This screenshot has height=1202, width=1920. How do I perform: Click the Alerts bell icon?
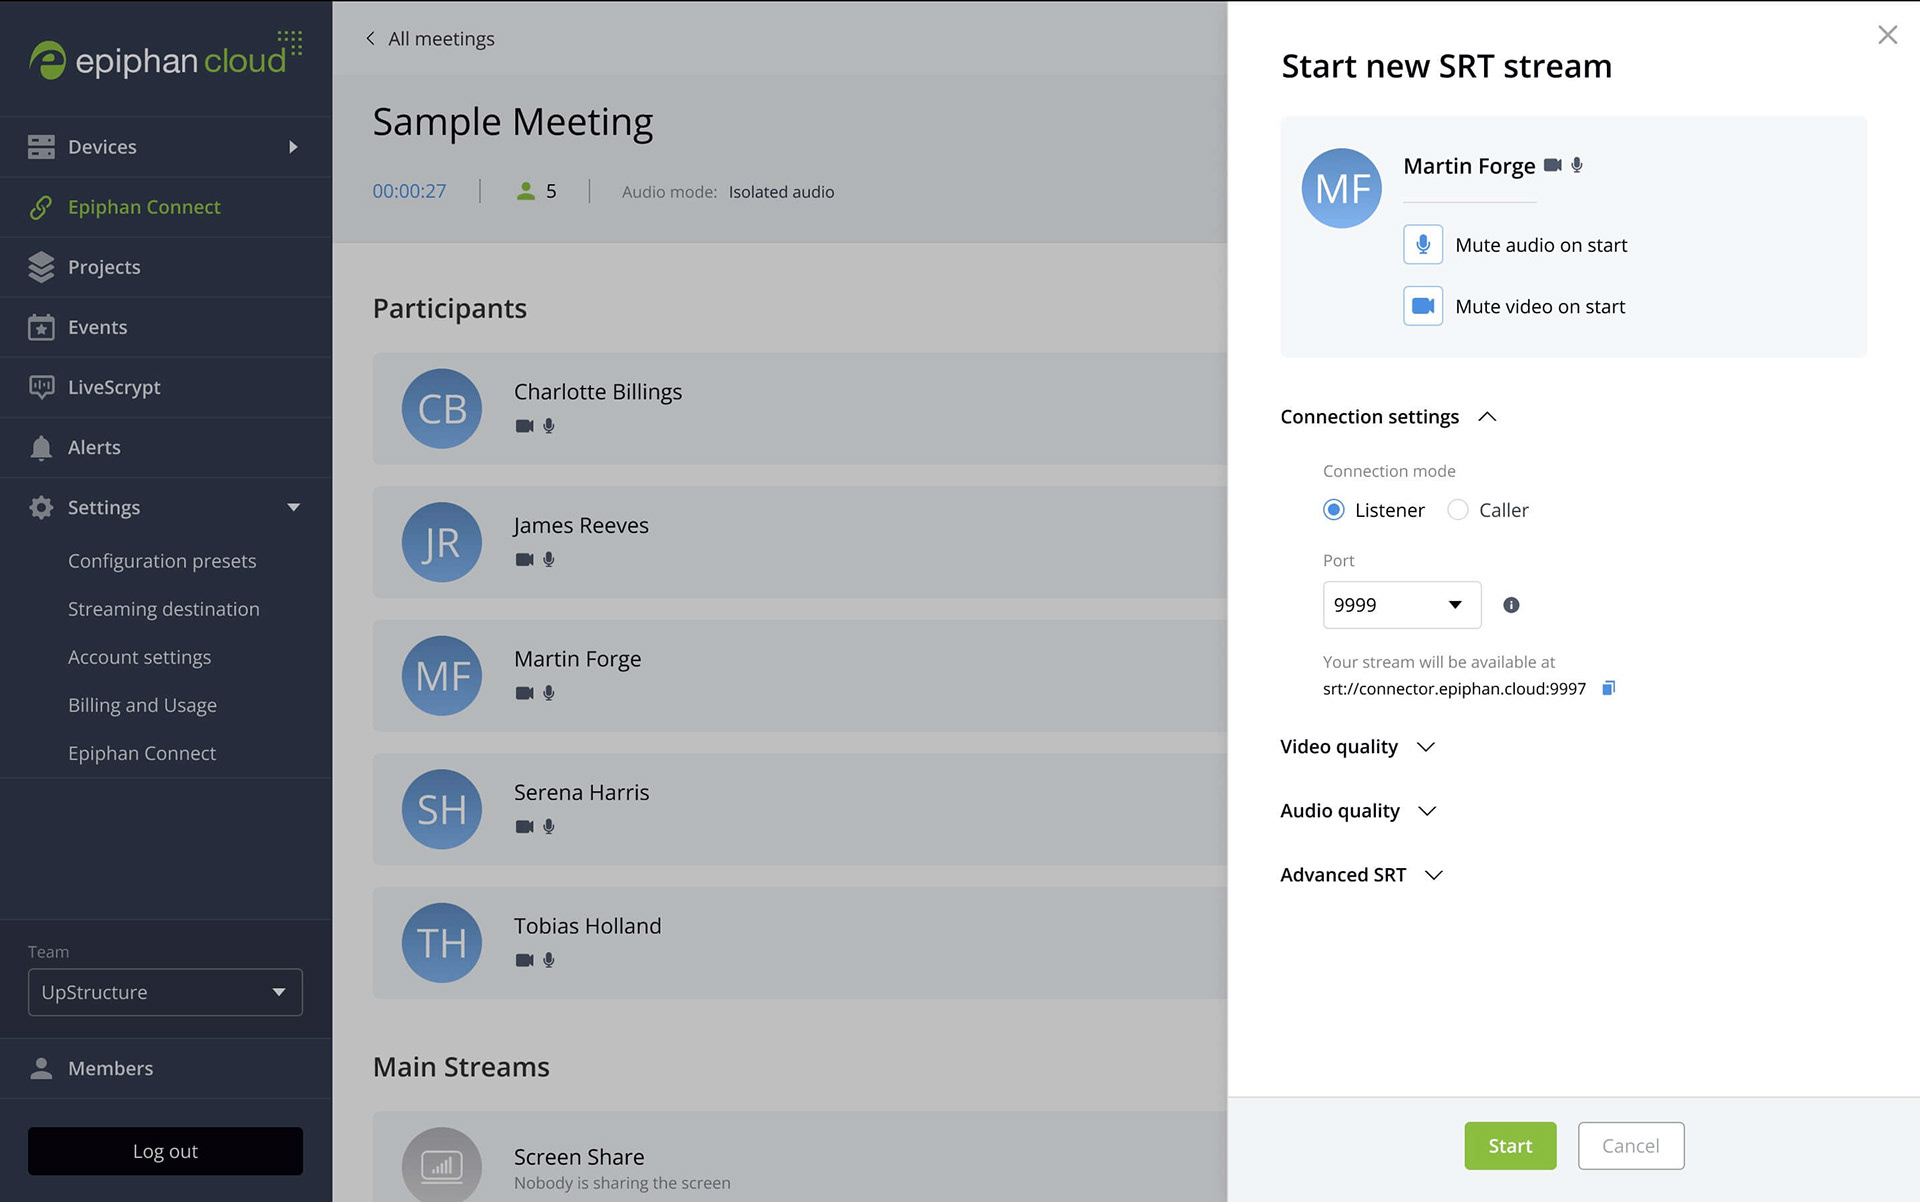[41, 447]
